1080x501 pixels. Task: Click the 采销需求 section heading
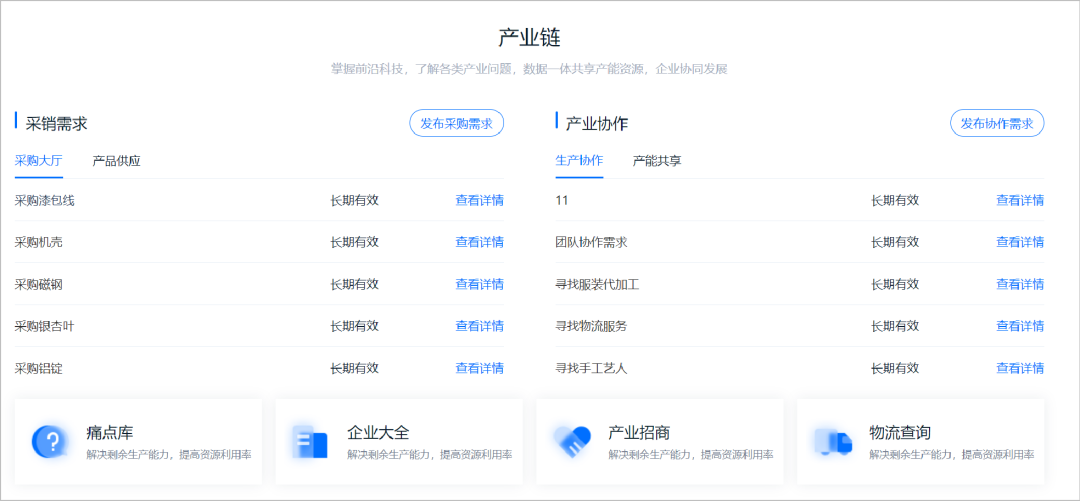(x=56, y=124)
